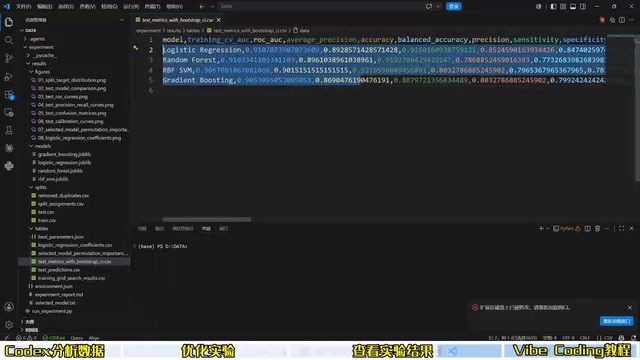Click the blue reload window notification button

[x=616, y=321]
